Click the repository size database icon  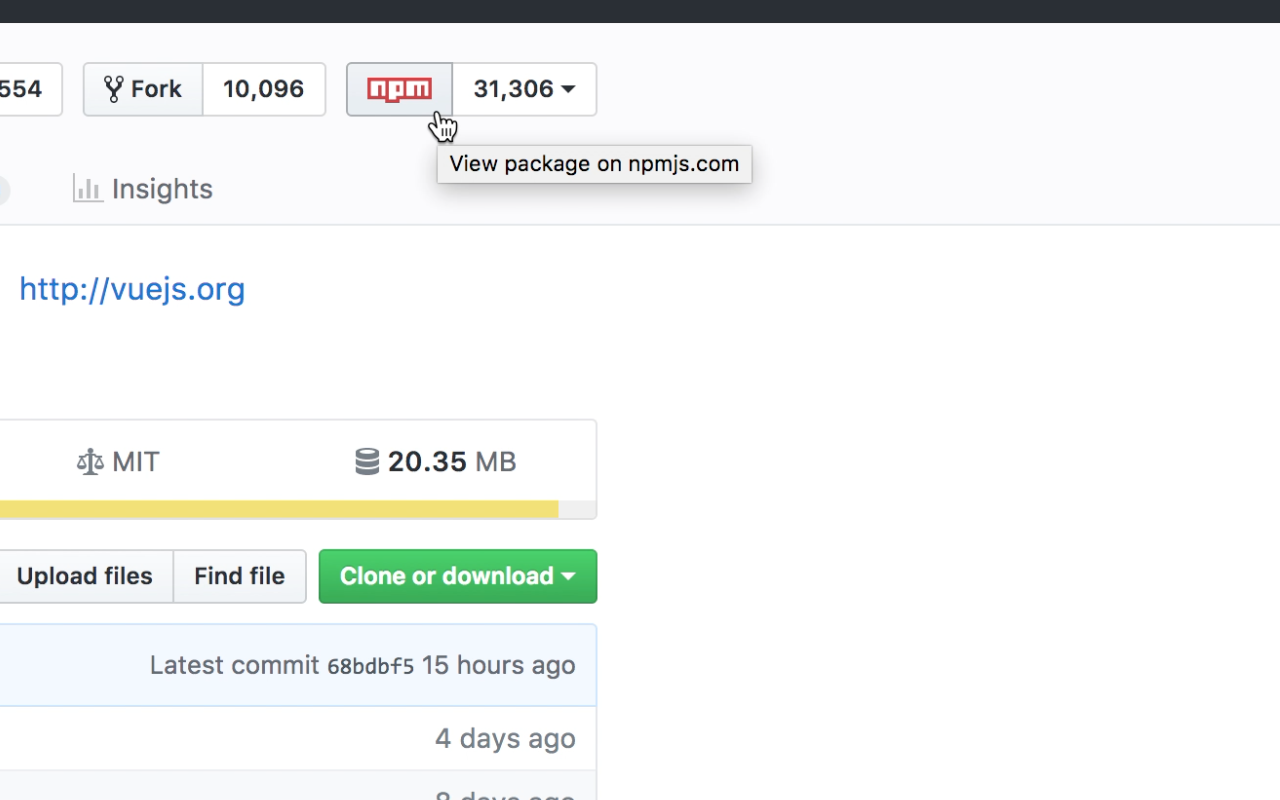(x=366, y=461)
